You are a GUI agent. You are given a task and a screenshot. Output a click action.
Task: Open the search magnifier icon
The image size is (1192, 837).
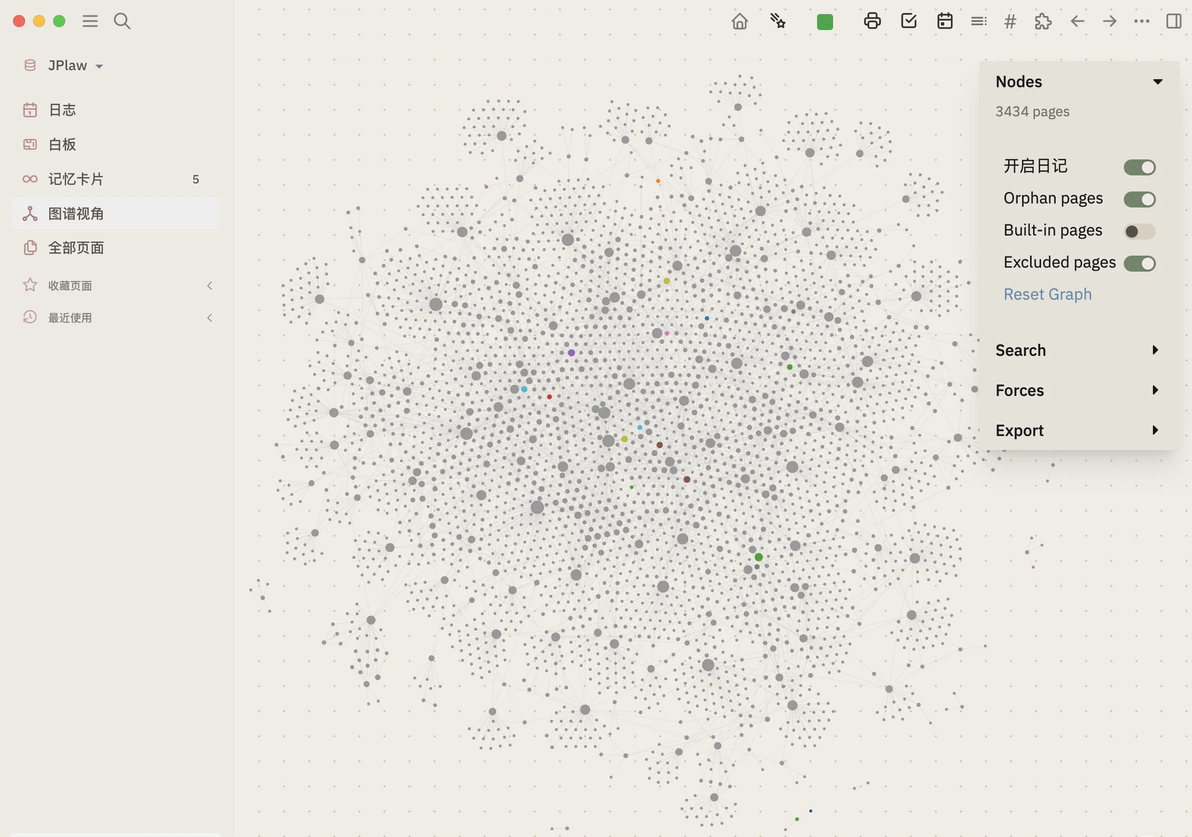pos(122,21)
